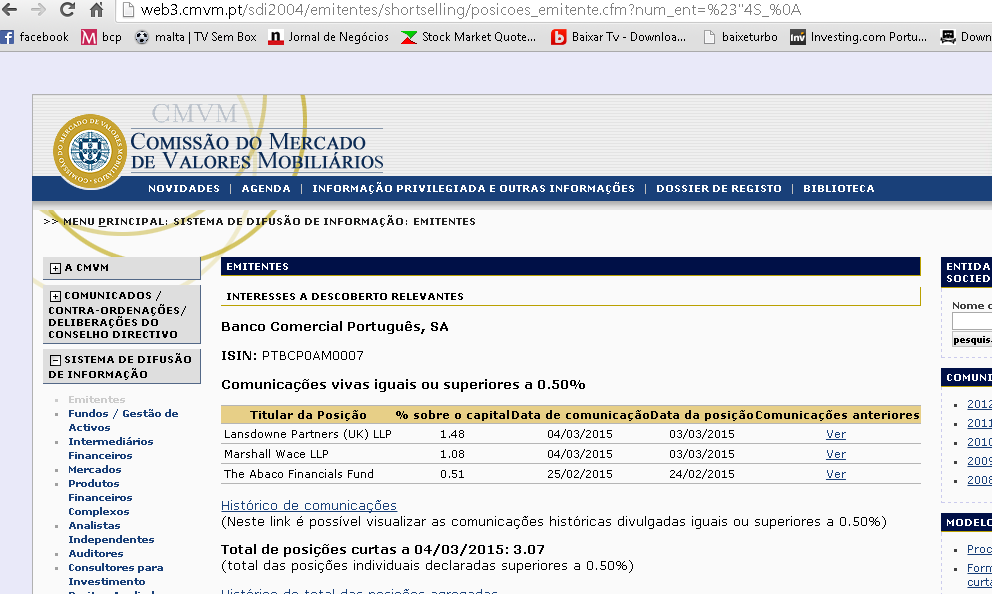This screenshot has height=594, width=992.
Task: Open the facebook bookmark
Action: click(35, 37)
